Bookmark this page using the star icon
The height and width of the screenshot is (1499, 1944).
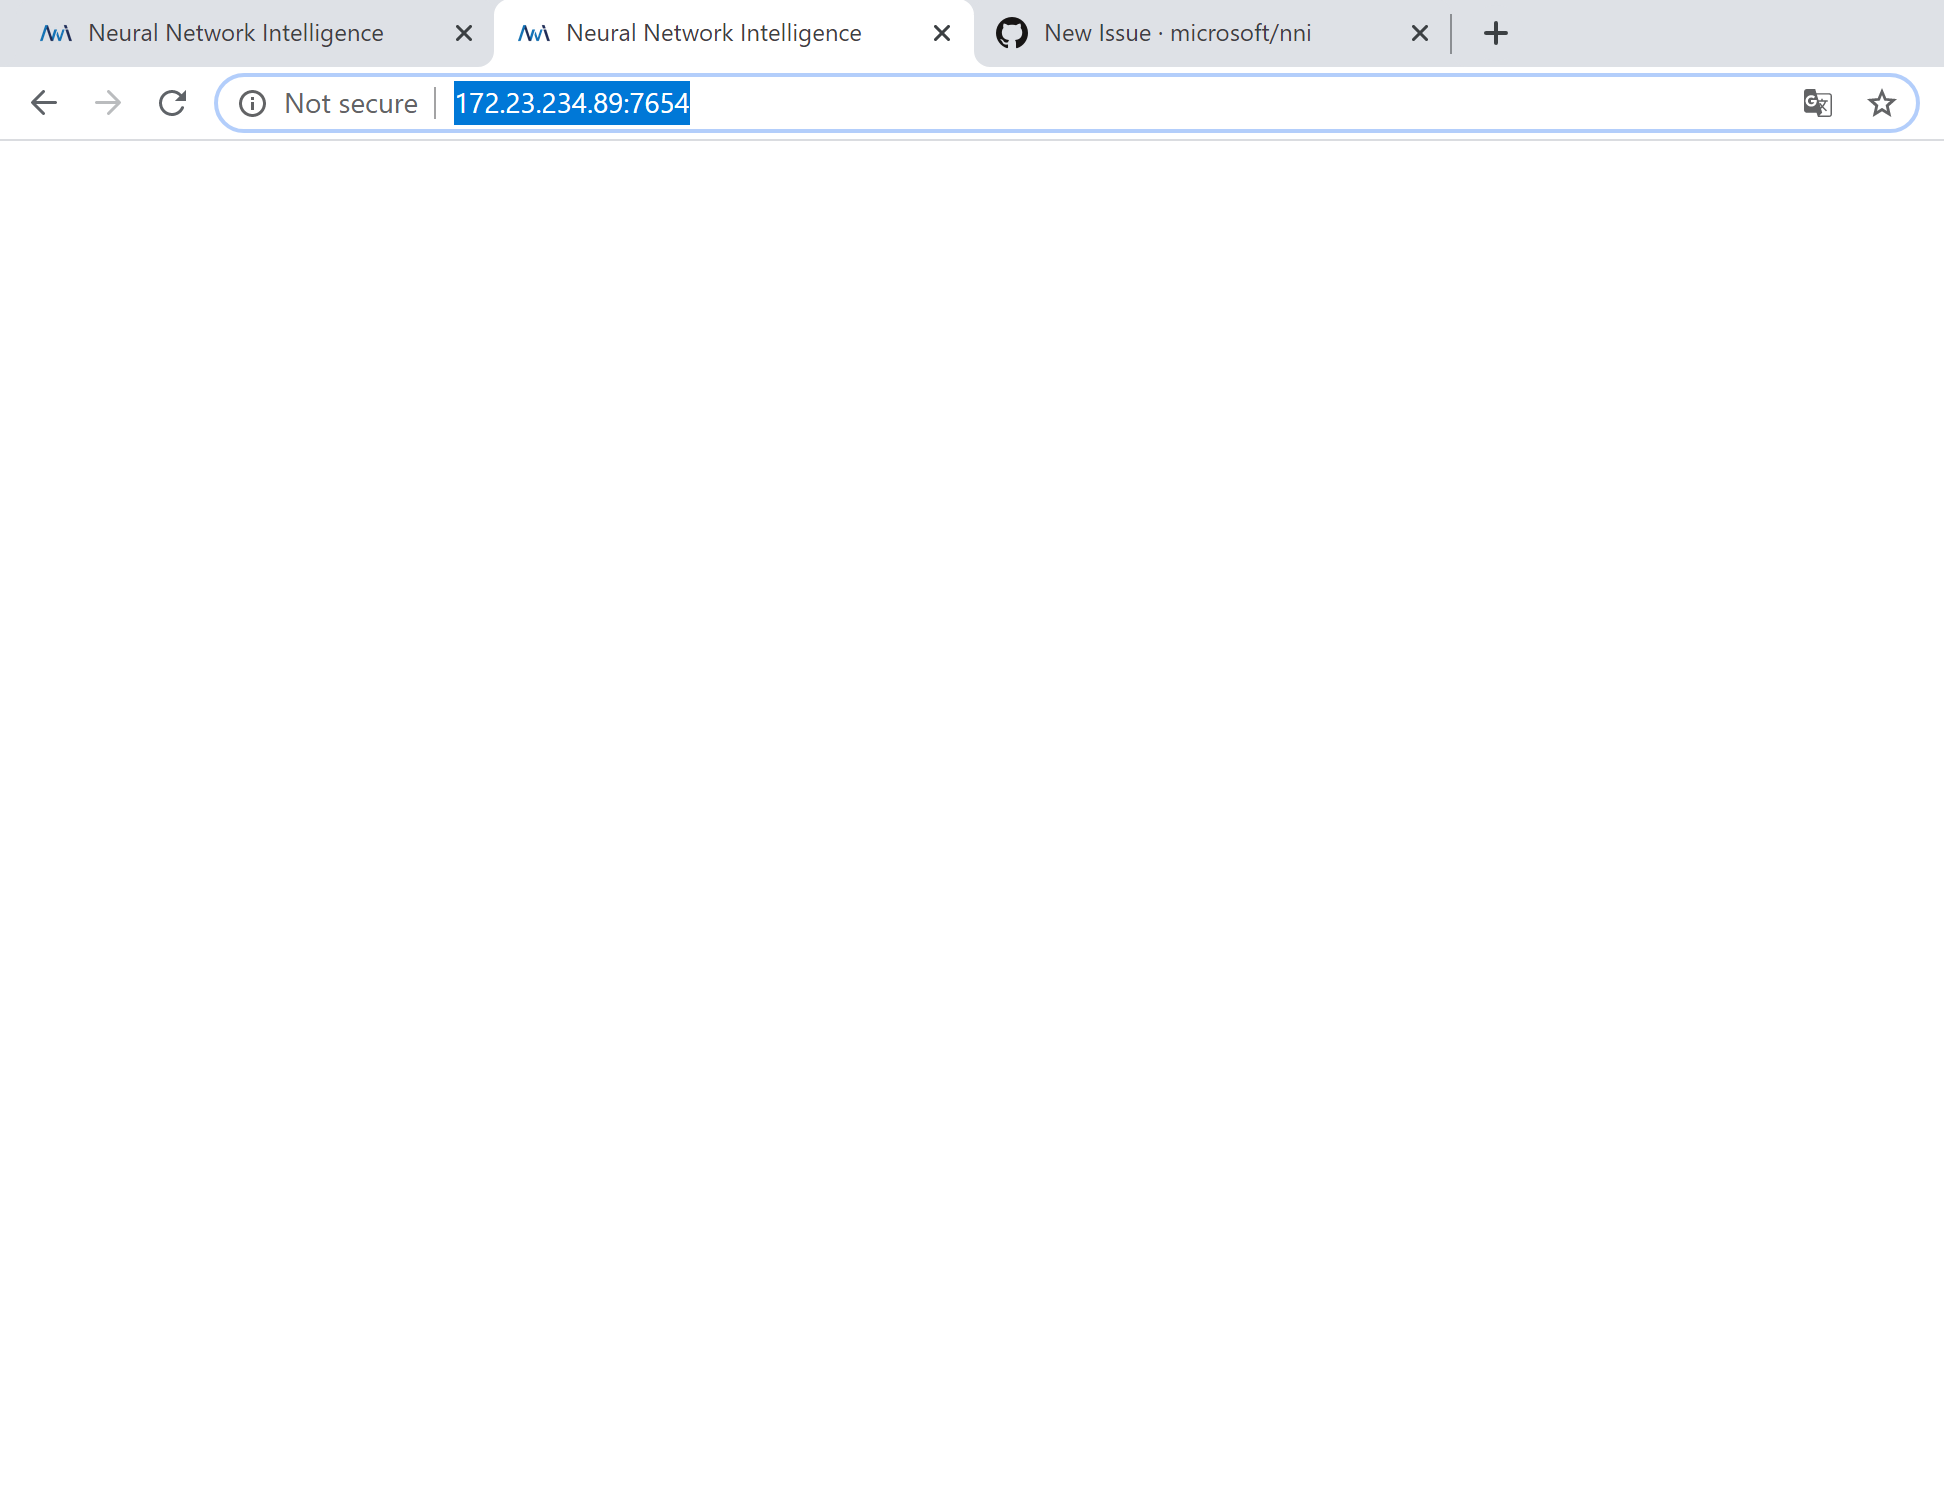pyautogui.click(x=1882, y=103)
